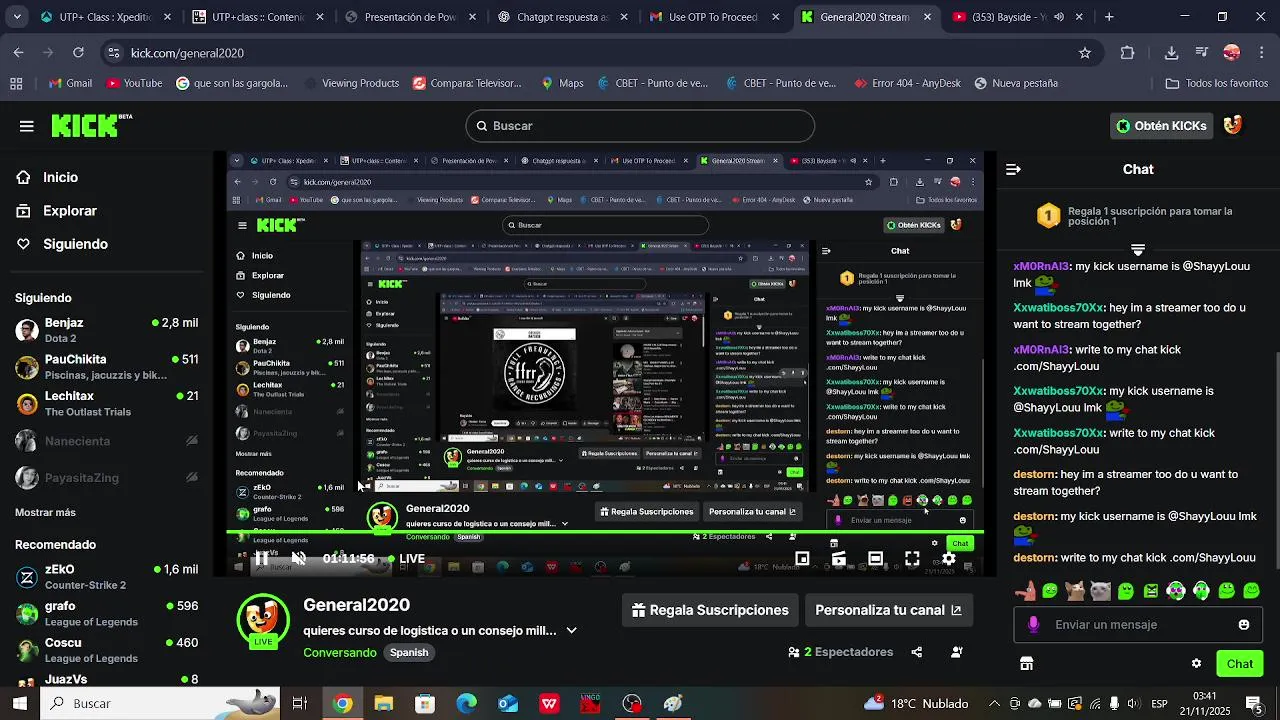Insert the tan cat emote
The image size is (1280, 720).
coord(1075,591)
